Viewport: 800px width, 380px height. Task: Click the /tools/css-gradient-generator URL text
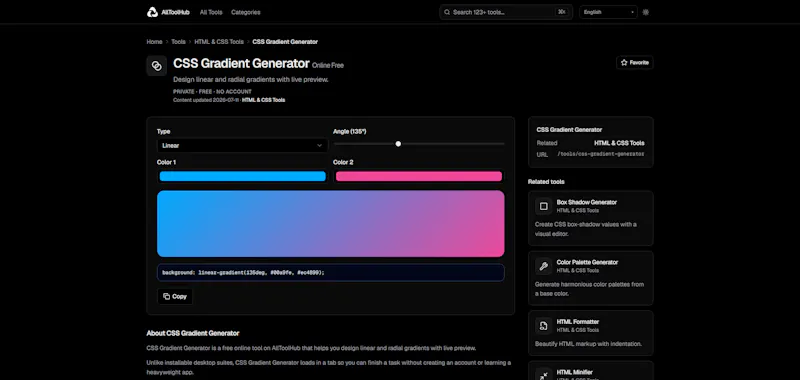(601, 154)
